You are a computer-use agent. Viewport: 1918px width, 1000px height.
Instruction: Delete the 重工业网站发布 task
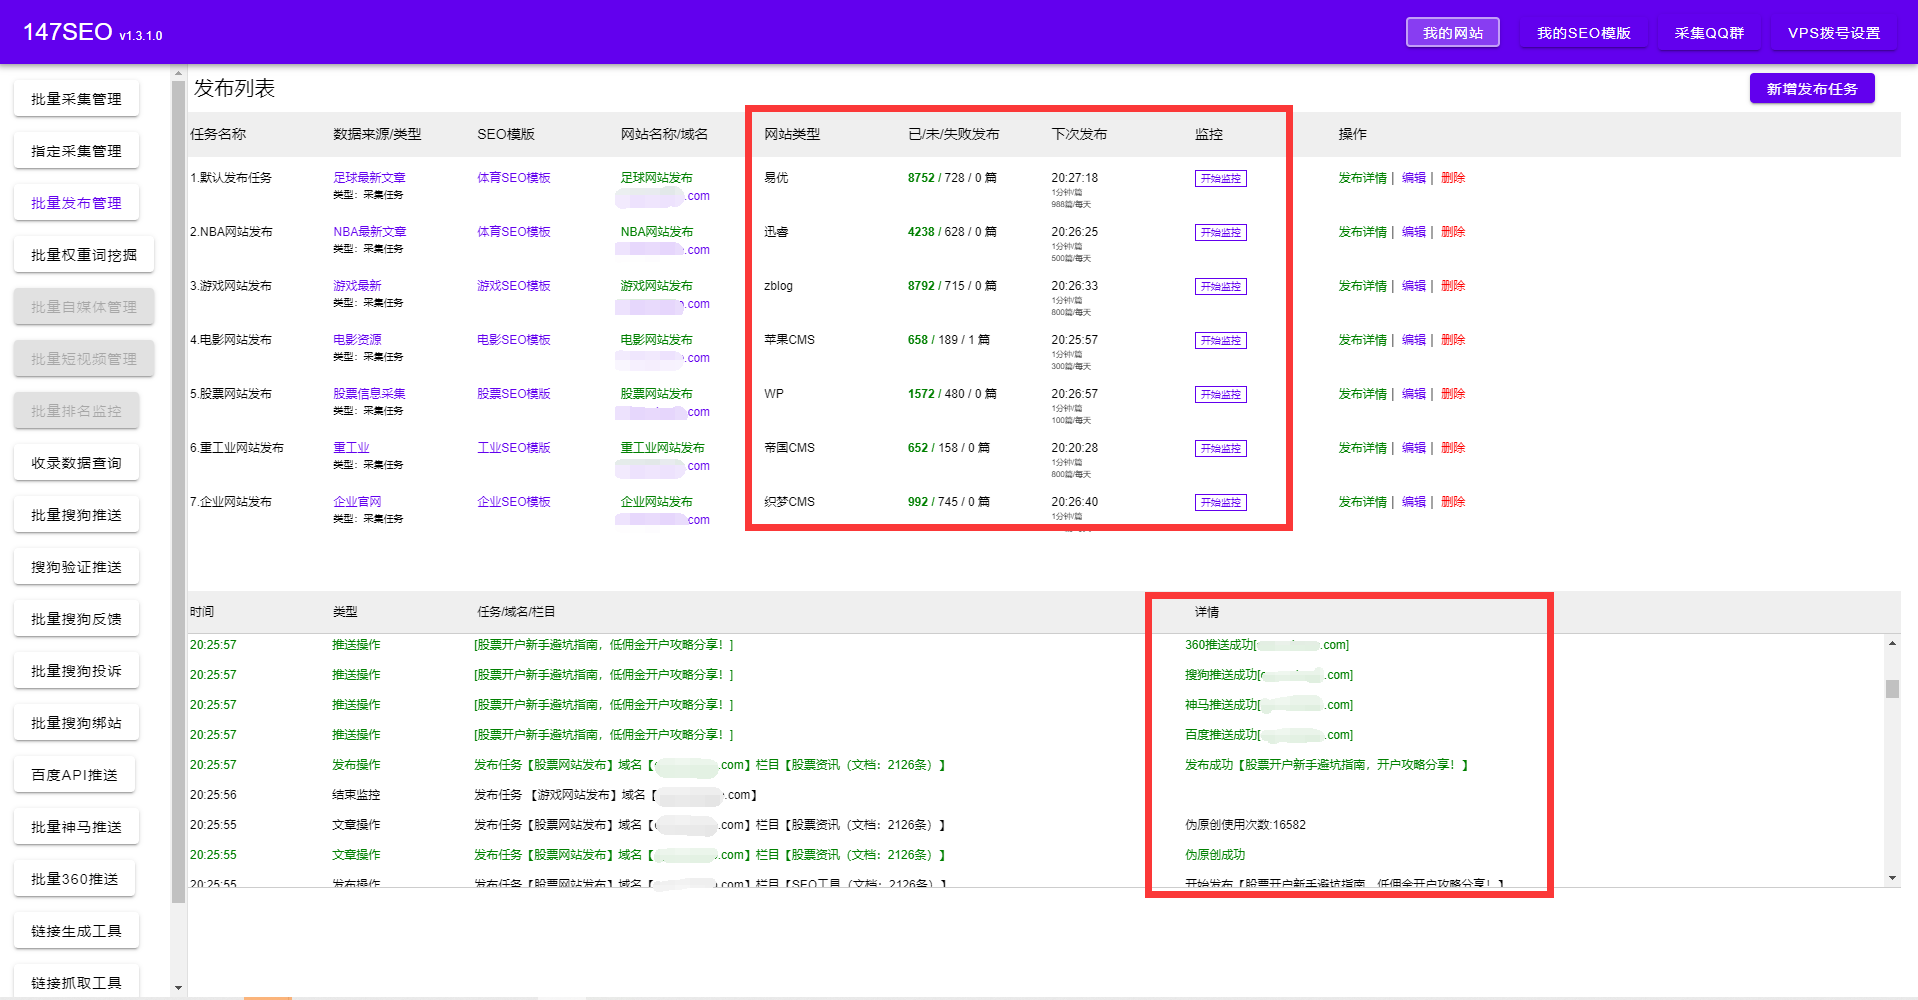[x=1453, y=448]
